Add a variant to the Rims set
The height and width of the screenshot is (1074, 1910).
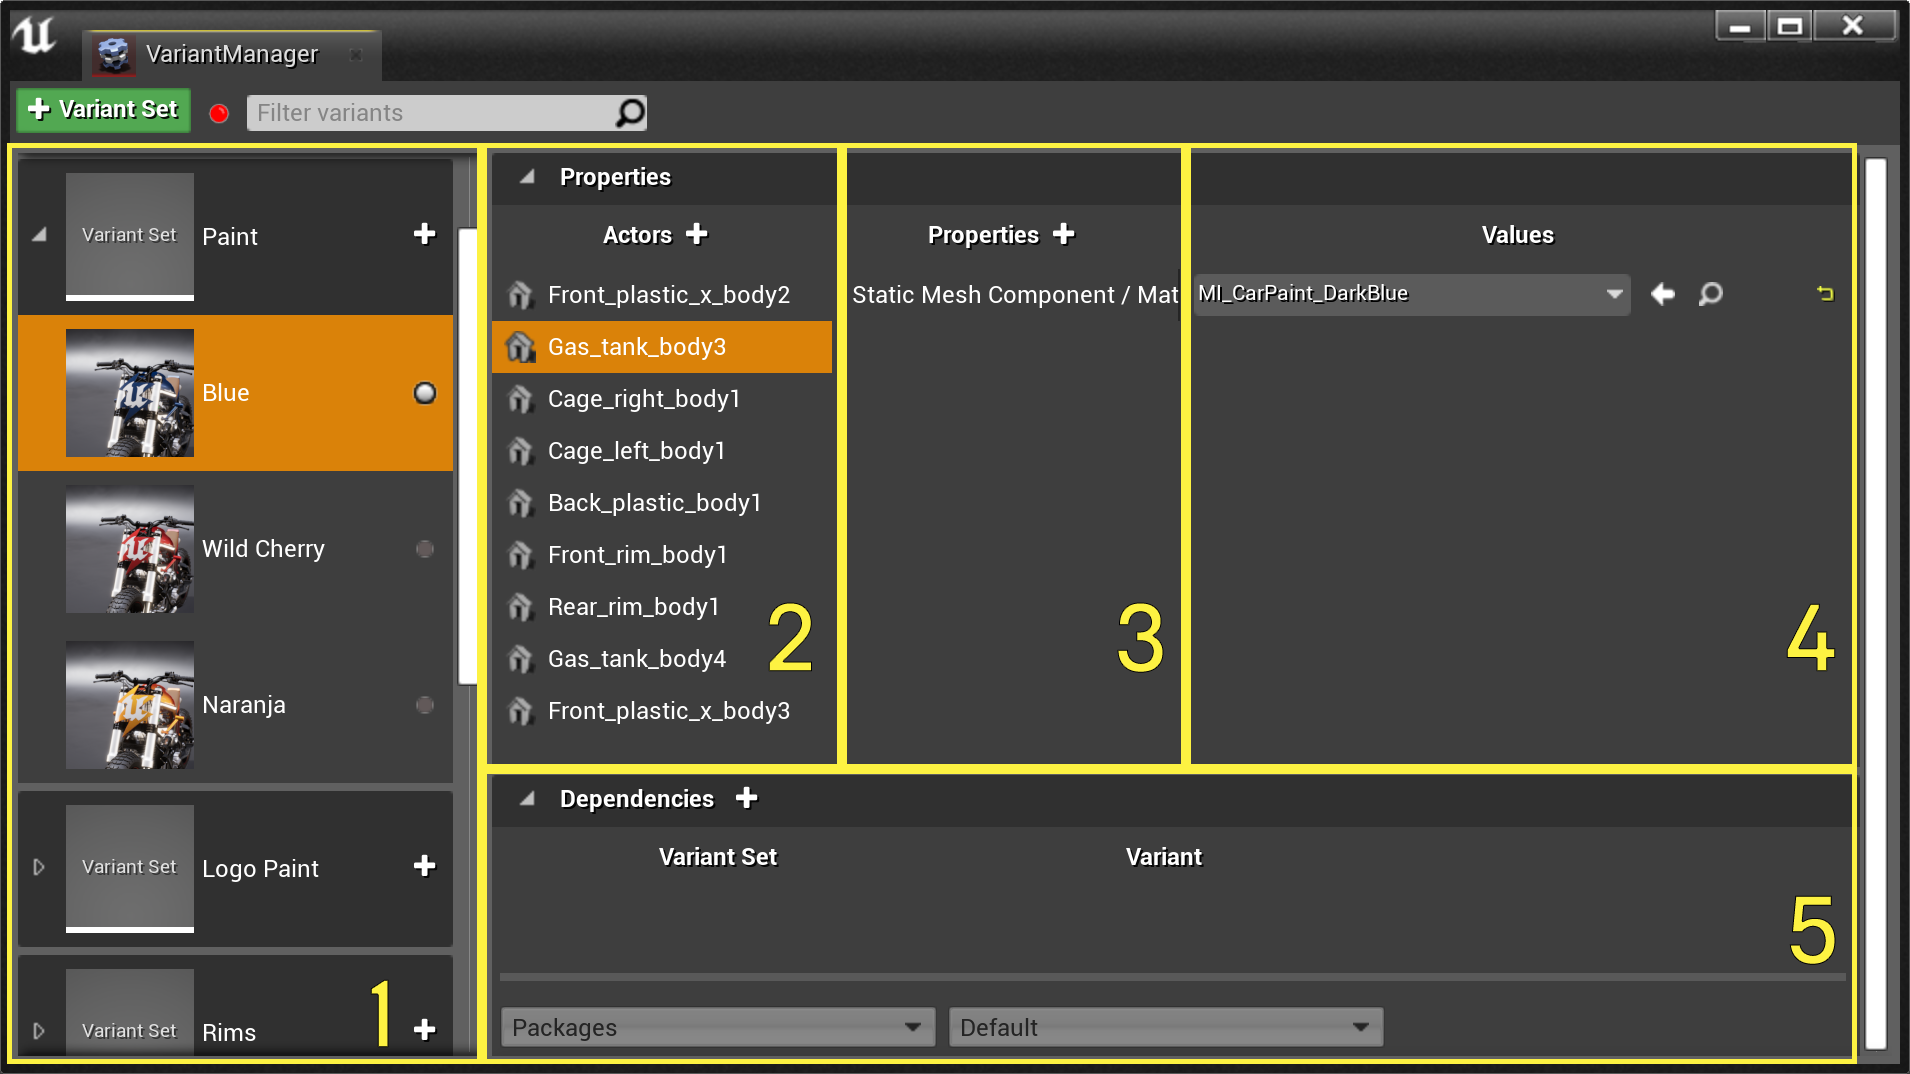[425, 1030]
